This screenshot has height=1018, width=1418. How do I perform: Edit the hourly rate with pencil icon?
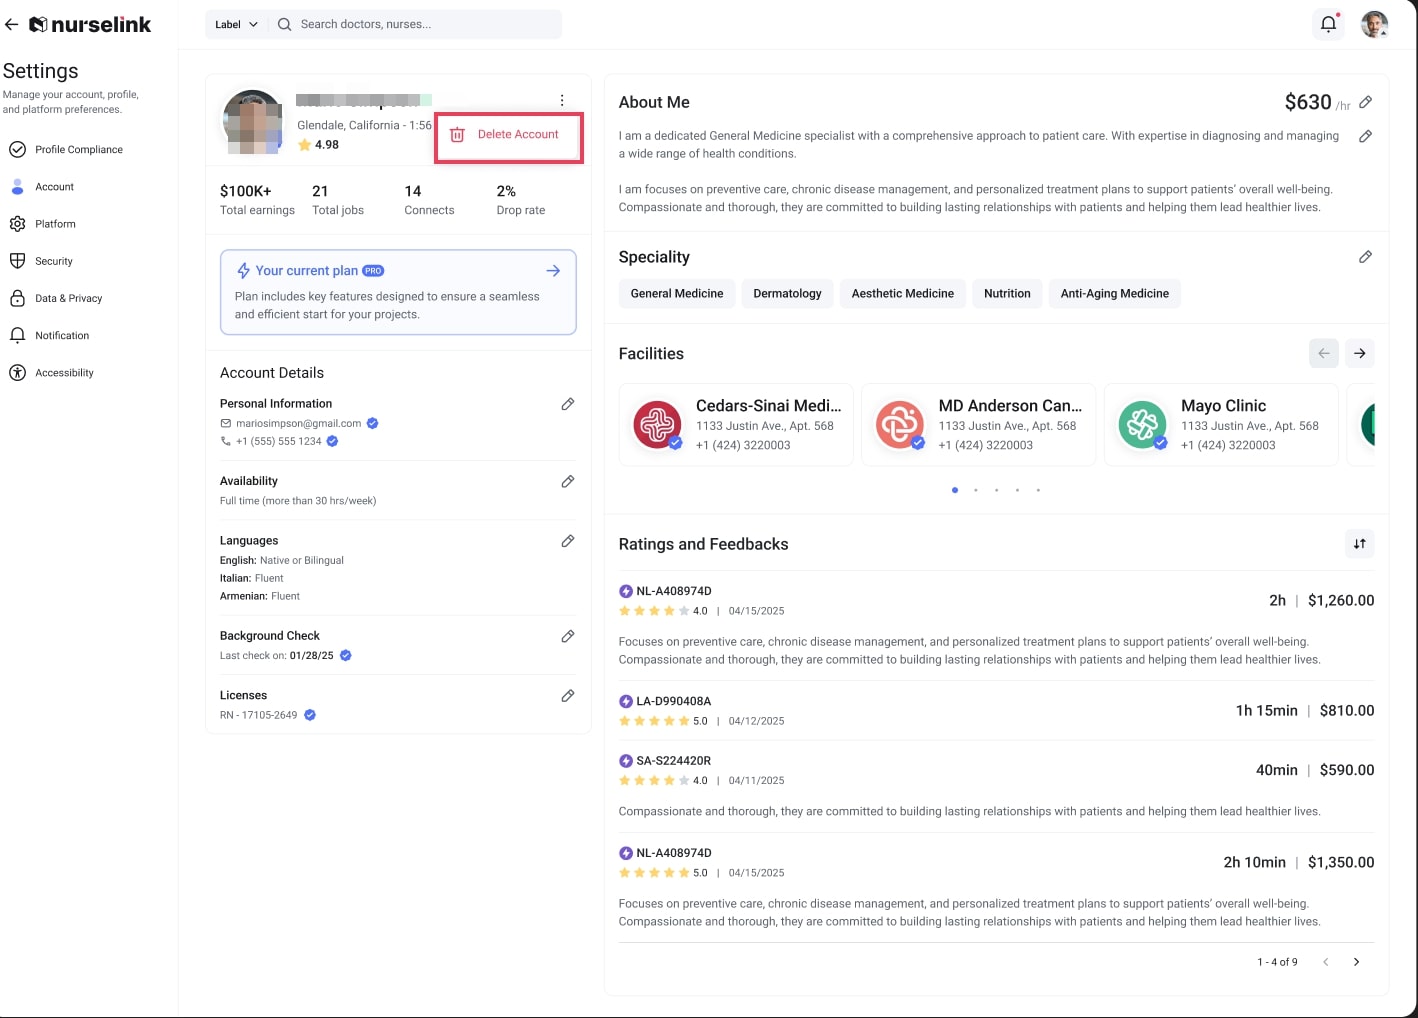(x=1366, y=102)
